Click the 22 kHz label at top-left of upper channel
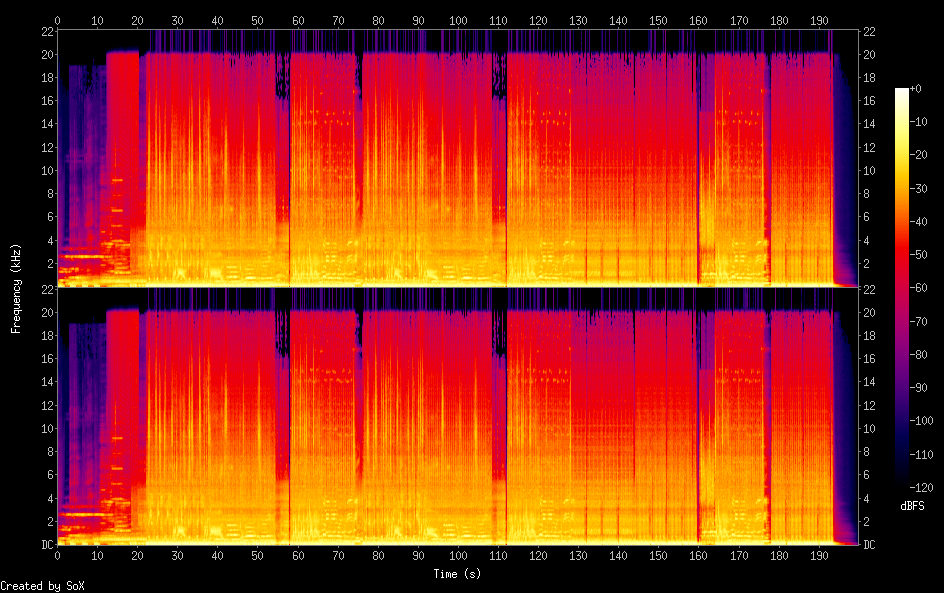 45,31
